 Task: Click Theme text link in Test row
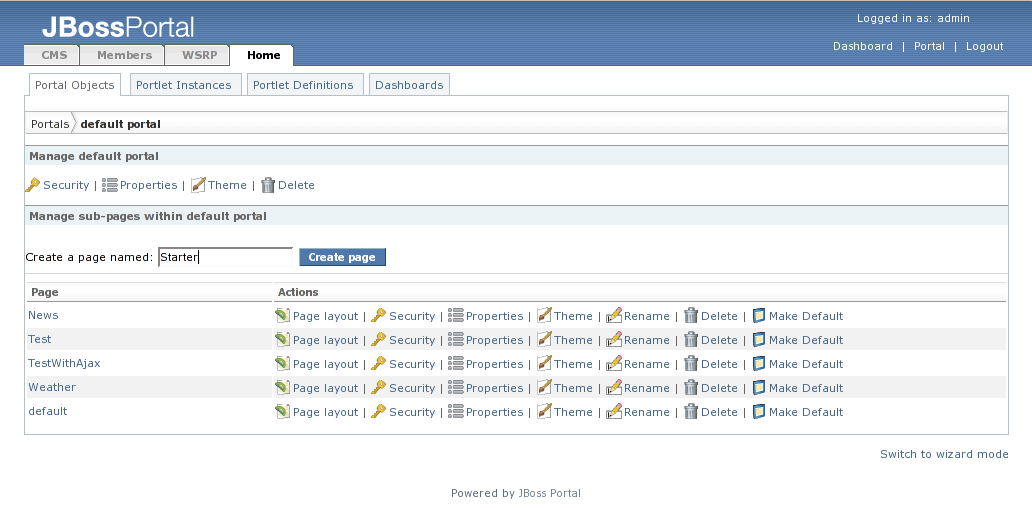click(x=573, y=340)
